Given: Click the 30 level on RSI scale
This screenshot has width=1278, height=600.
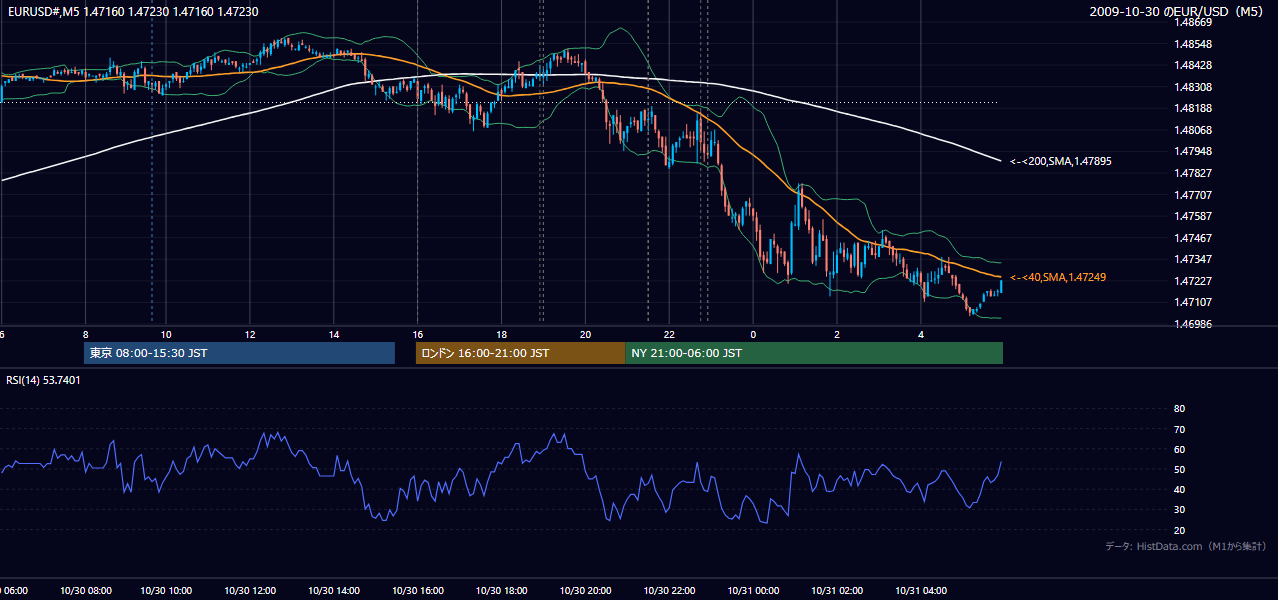Looking at the screenshot, I should 1179,510.
